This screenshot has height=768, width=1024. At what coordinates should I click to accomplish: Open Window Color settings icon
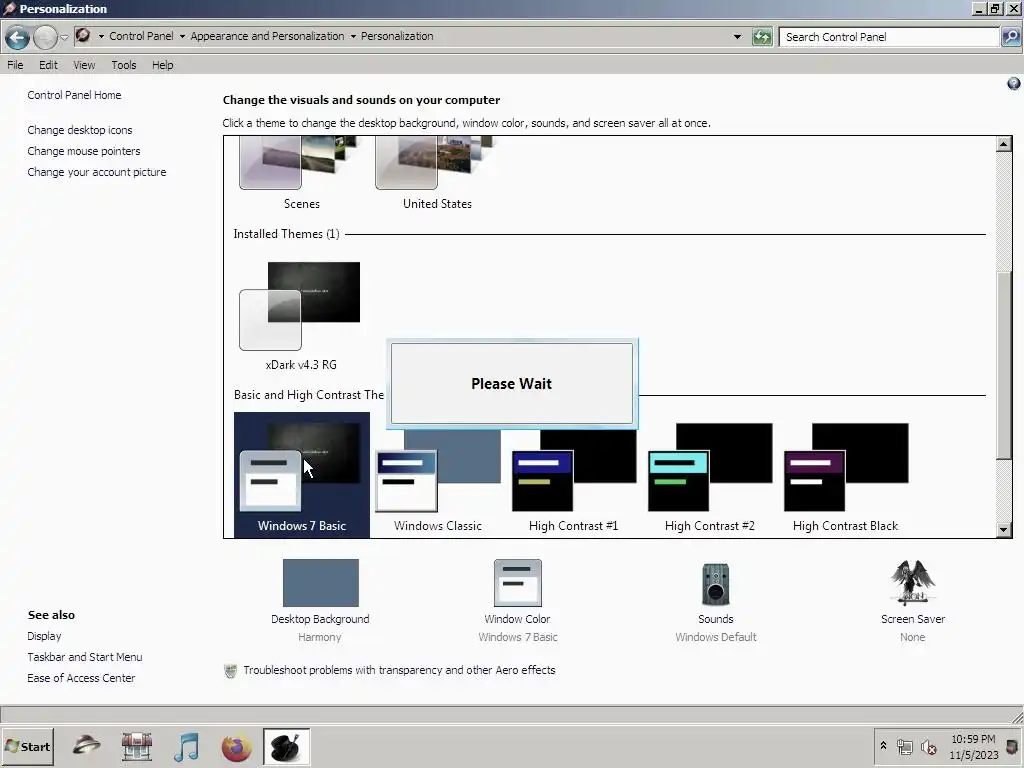coord(517,583)
